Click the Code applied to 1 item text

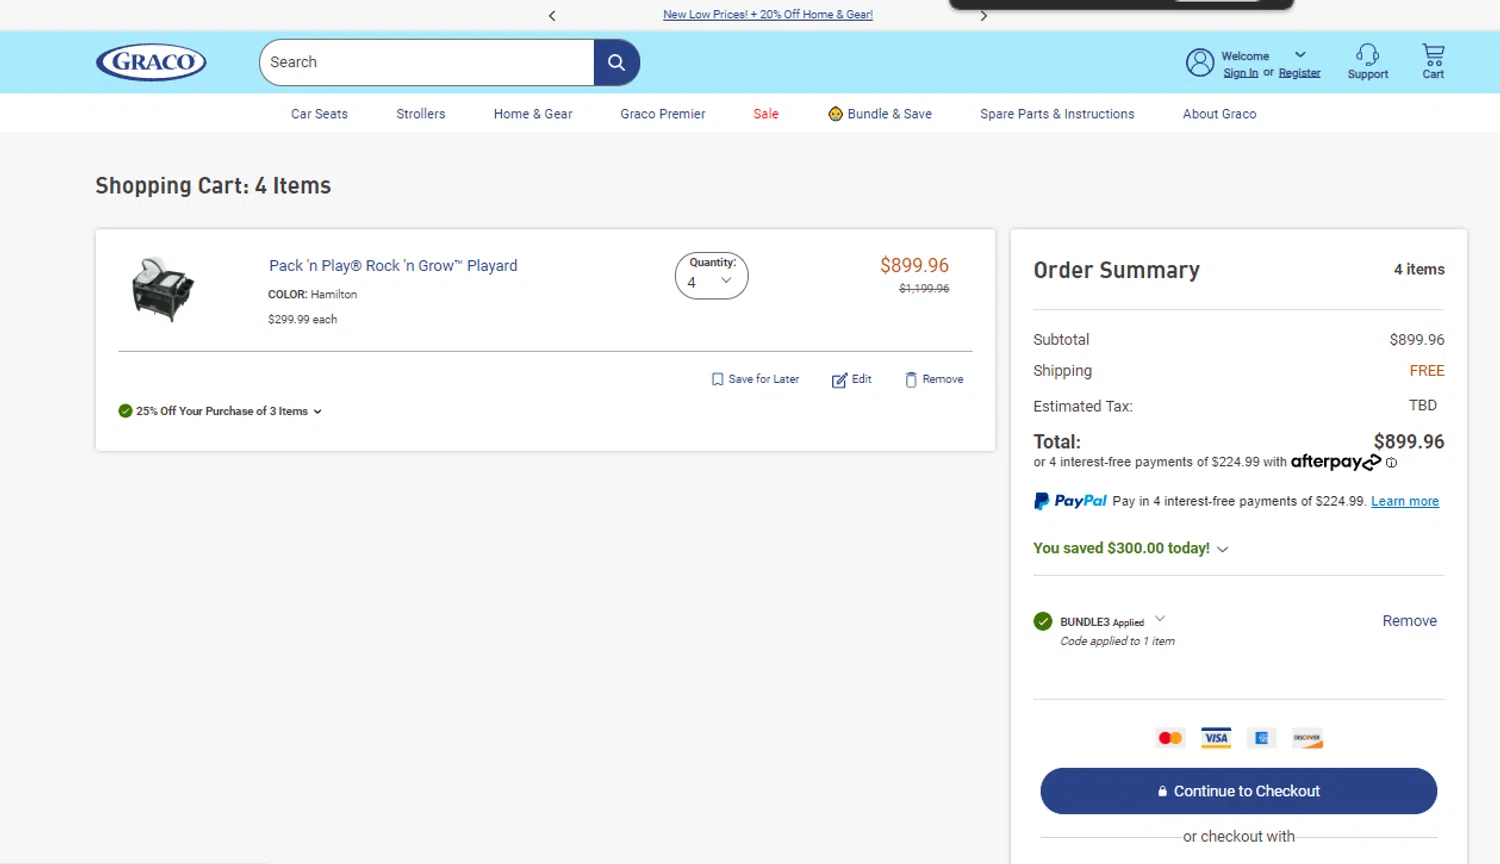click(1117, 642)
